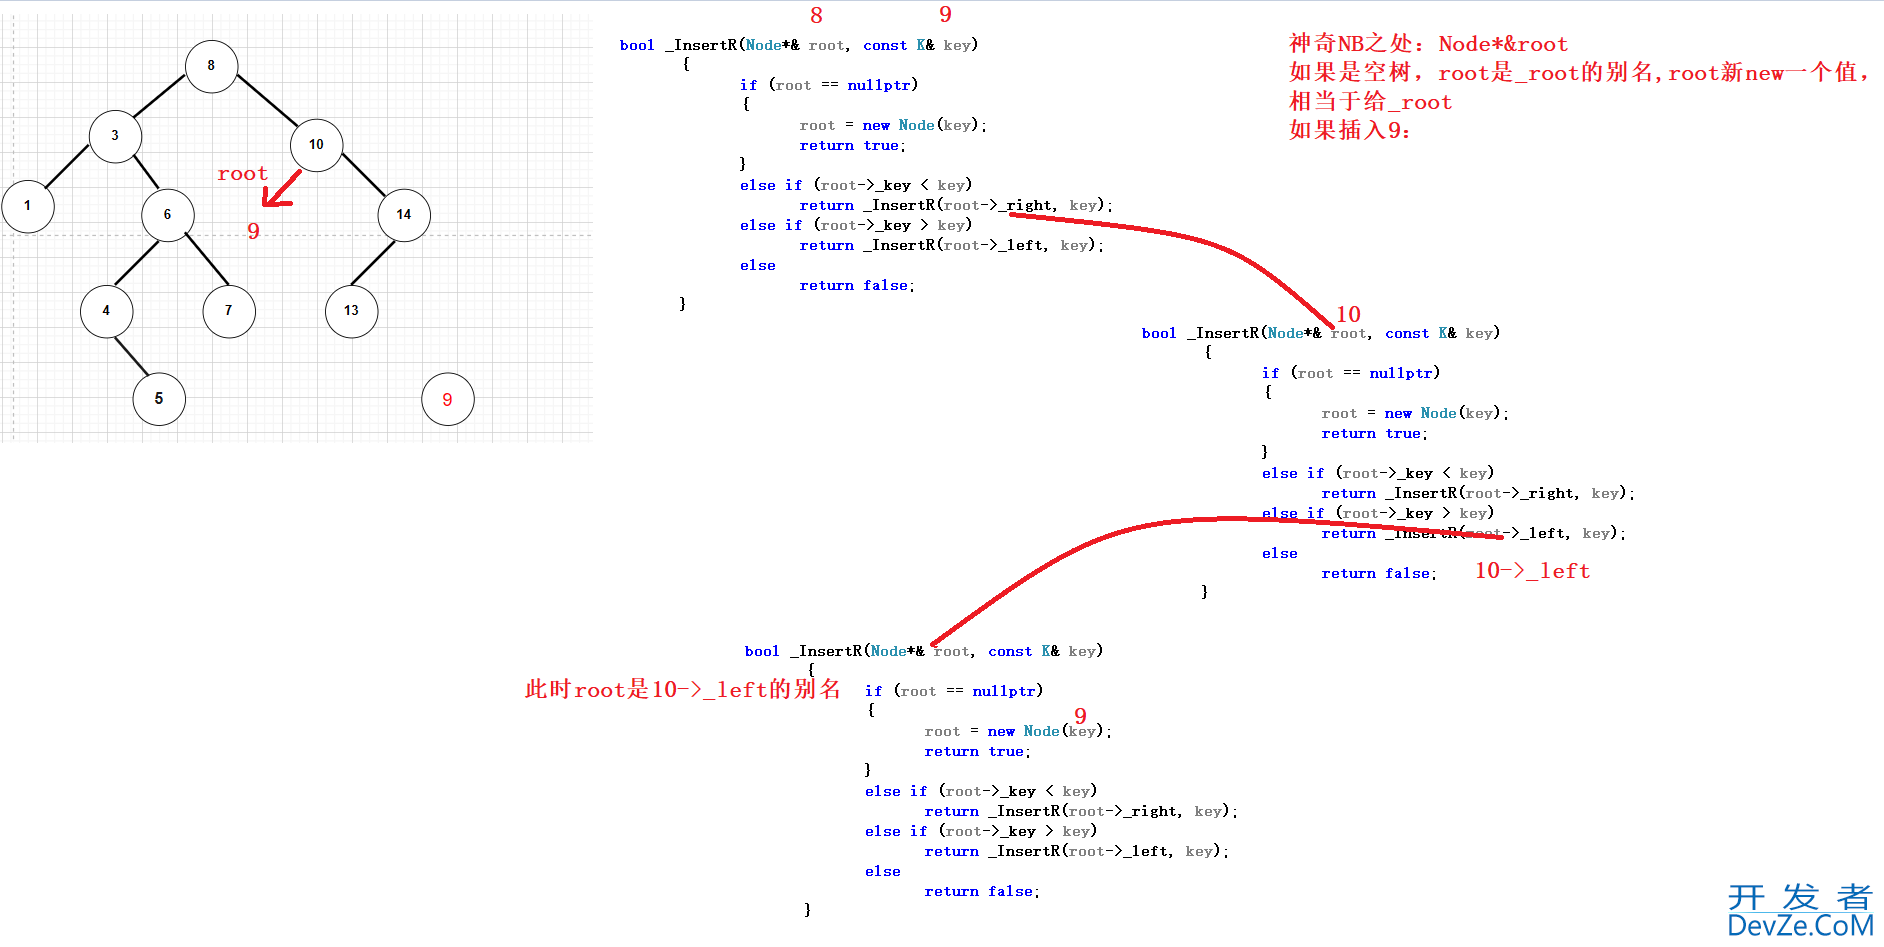This screenshot has width=1884, height=947.
Task: Click the red circled node 9
Action: 447,399
